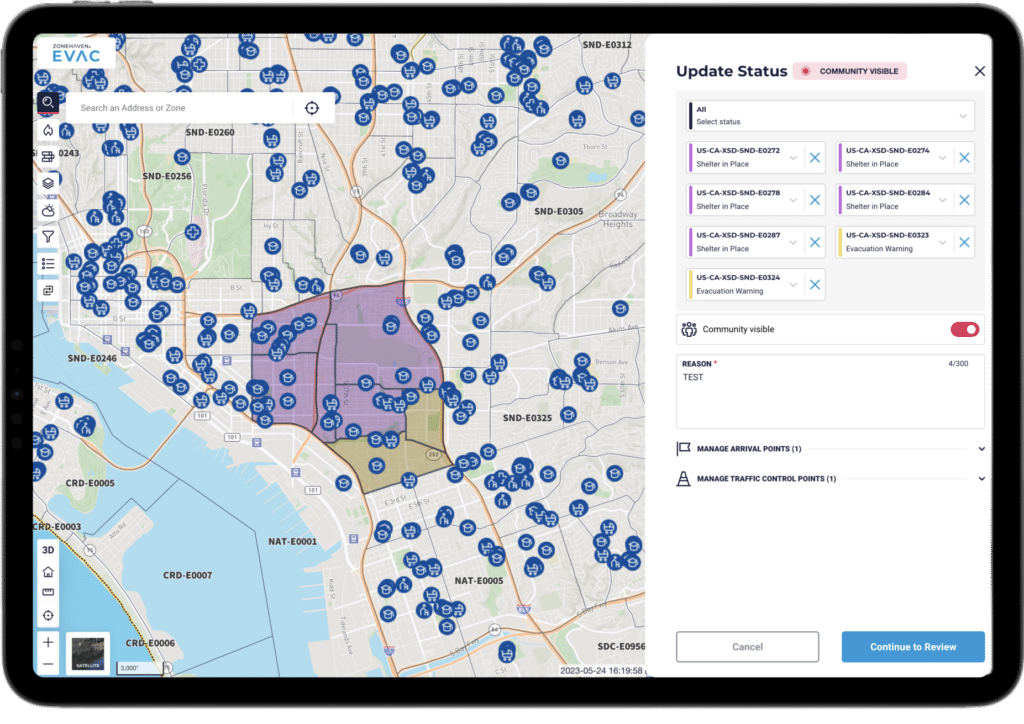This screenshot has height=724, width=1024.
Task: Open the All Select status dropdown
Action: coord(830,116)
